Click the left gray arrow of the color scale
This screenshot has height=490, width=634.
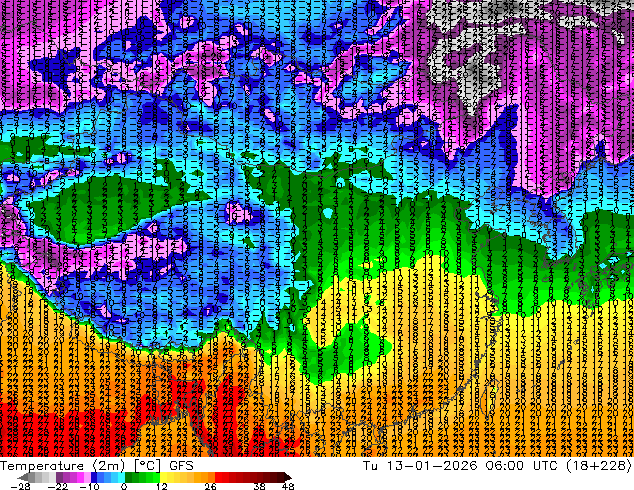click(x=22, y=477)
